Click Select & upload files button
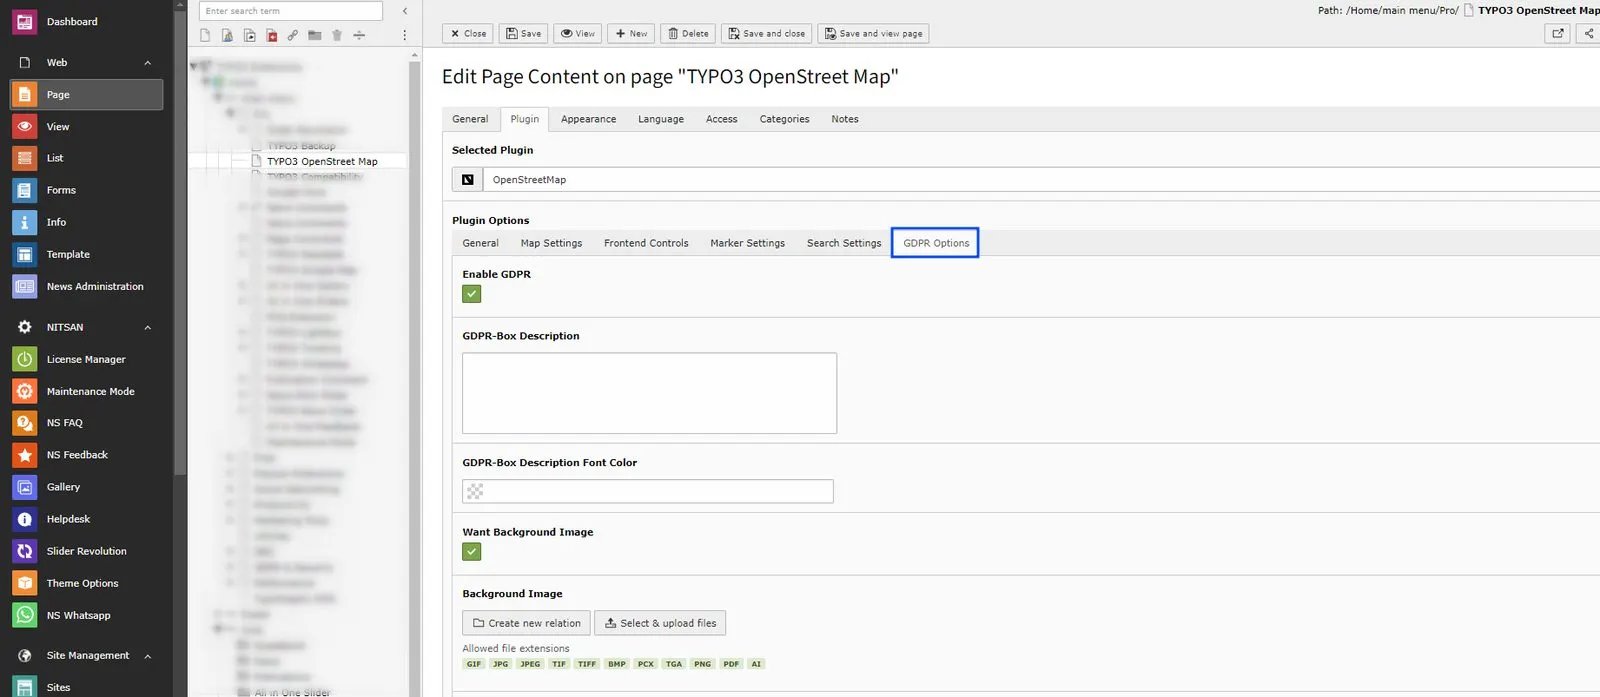 click(x=660, y=623)
